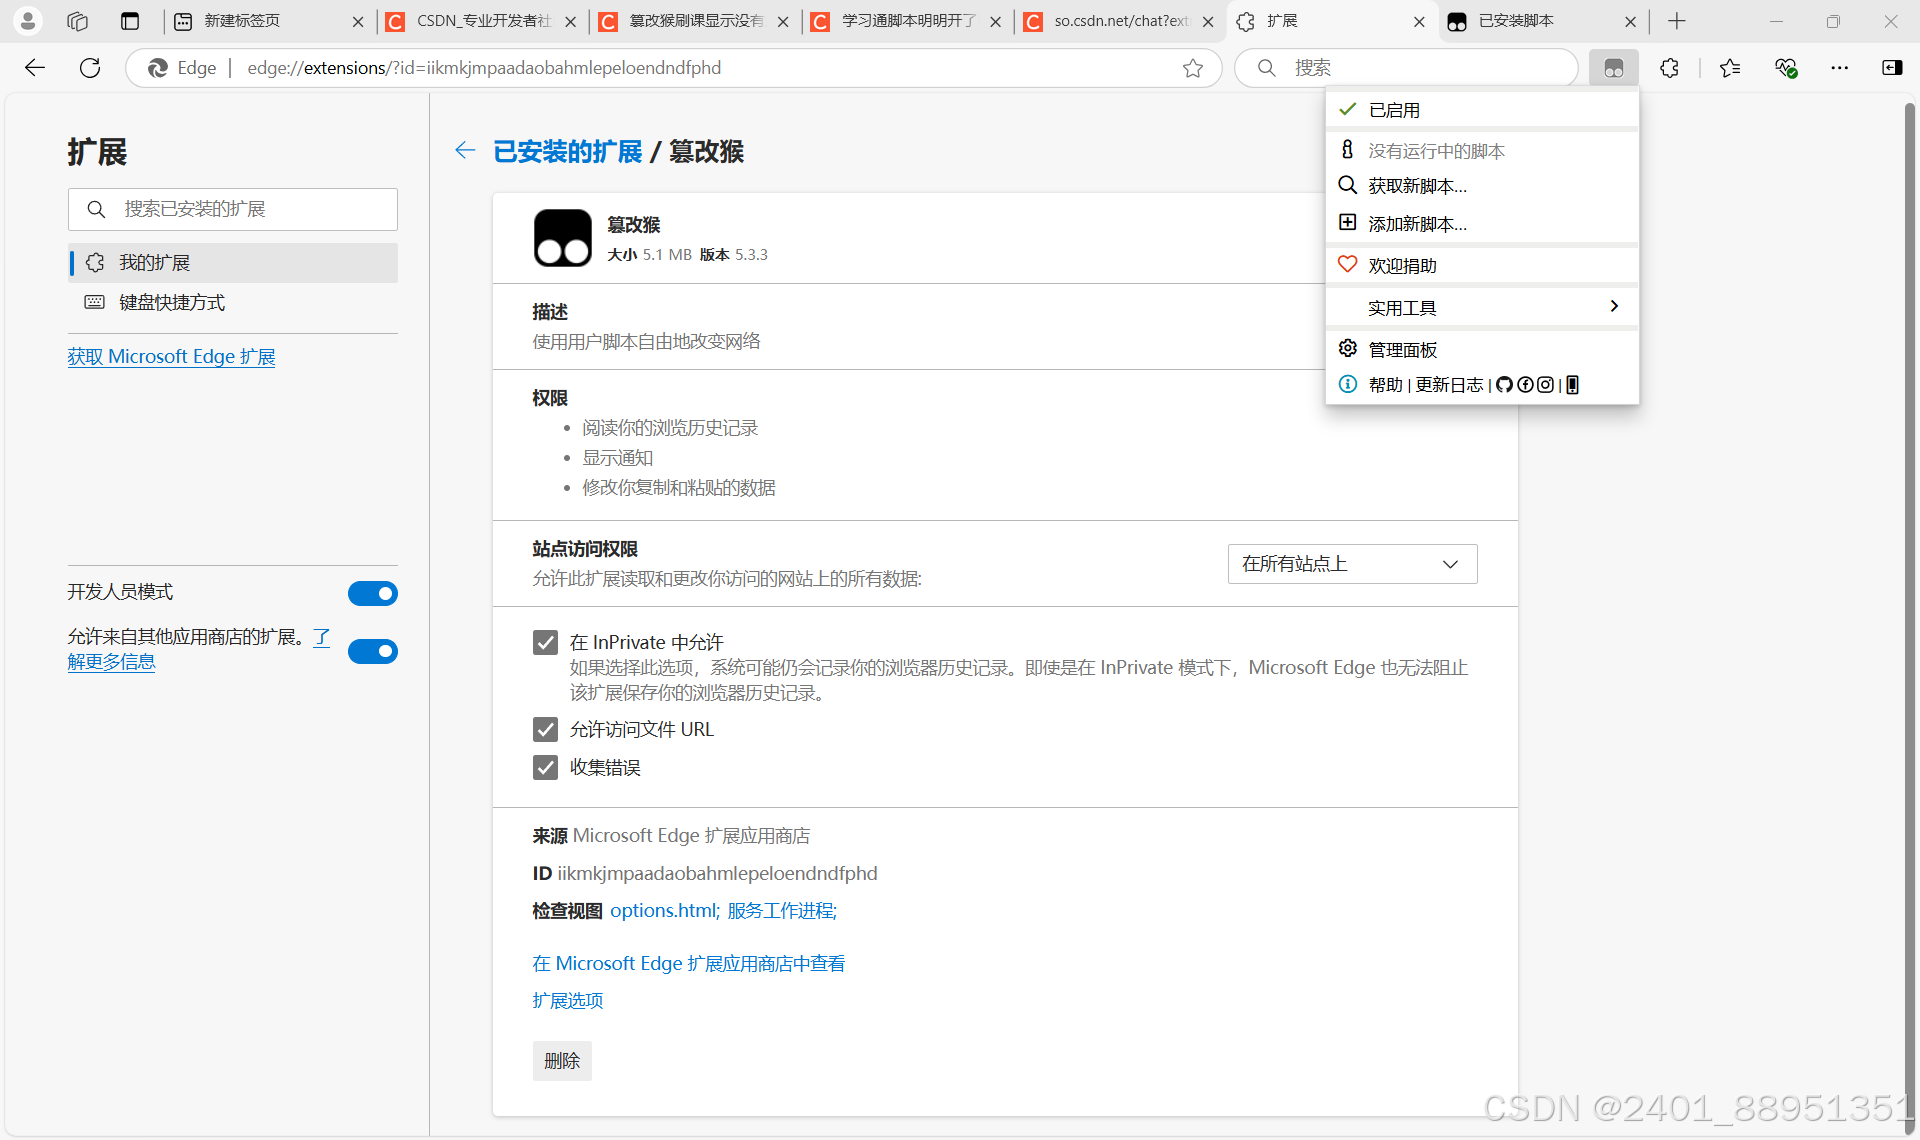Select 管理面板 in Tampermonkey menu
The image size is (1920, 1140).
point(1402,349)
